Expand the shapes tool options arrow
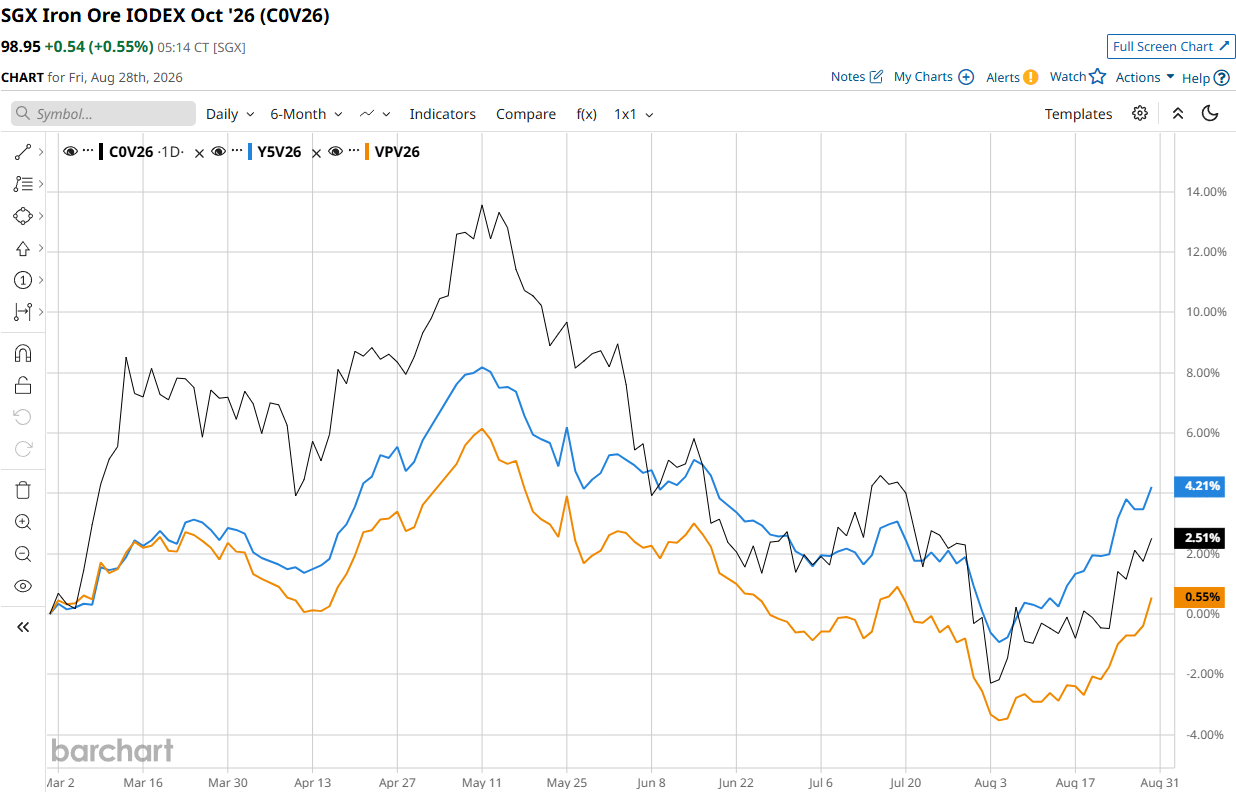Screen dimensions: 1236x792 (x=41, y=216)
